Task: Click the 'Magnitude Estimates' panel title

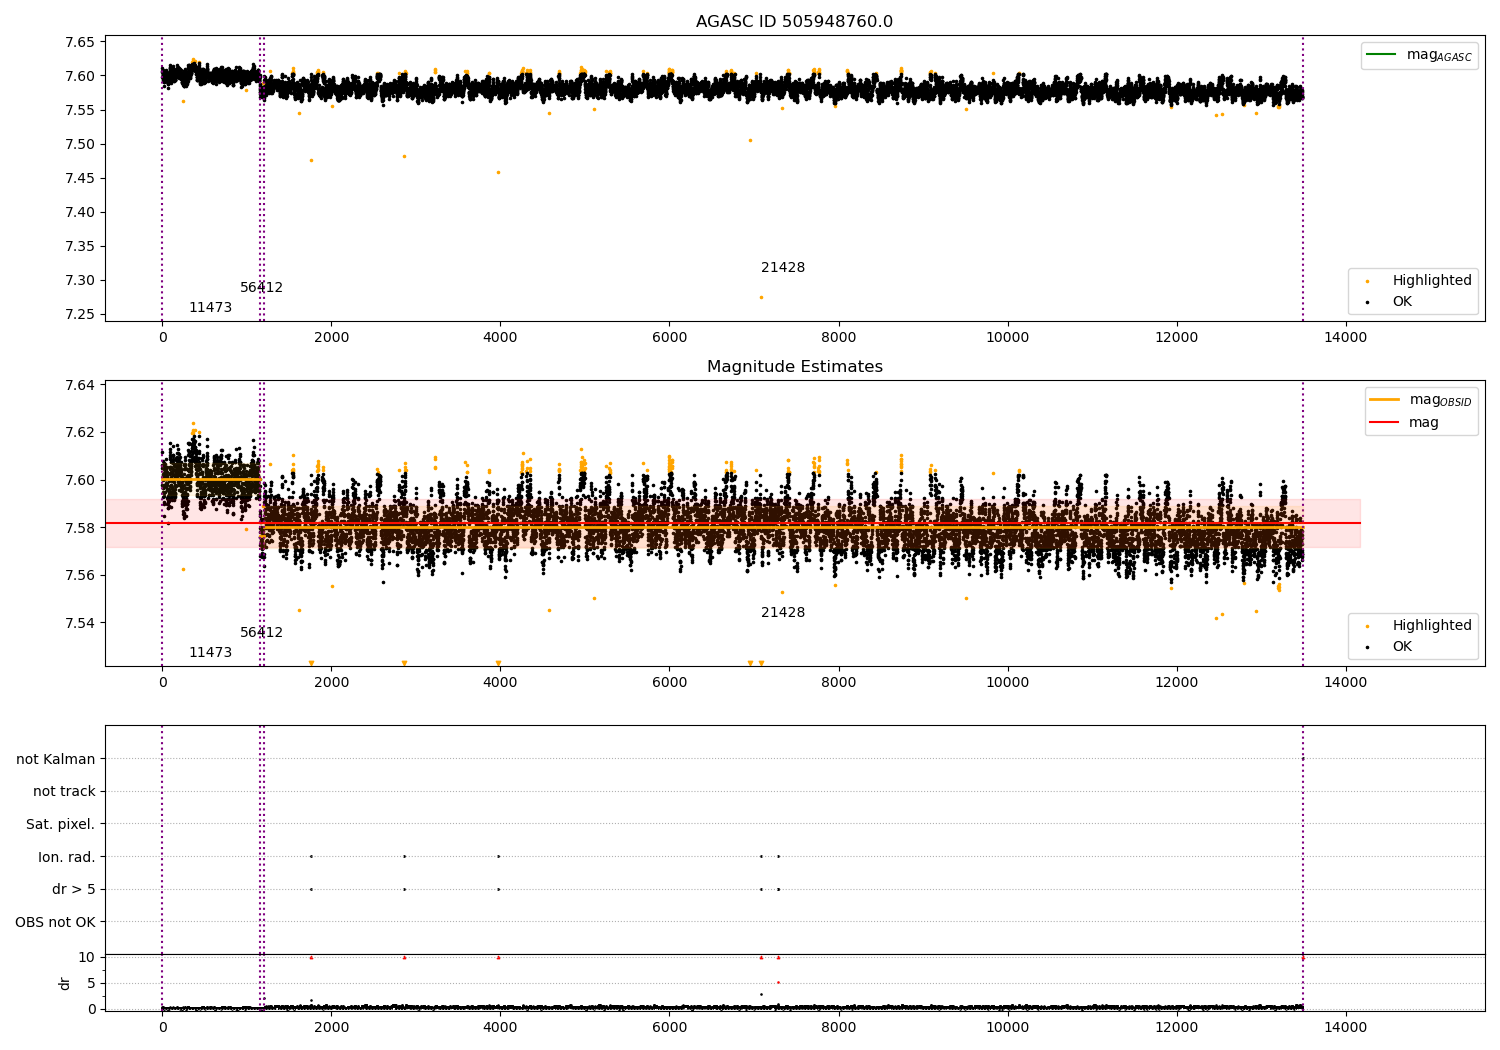Action: pyautogui.click(x=794, y=367)
